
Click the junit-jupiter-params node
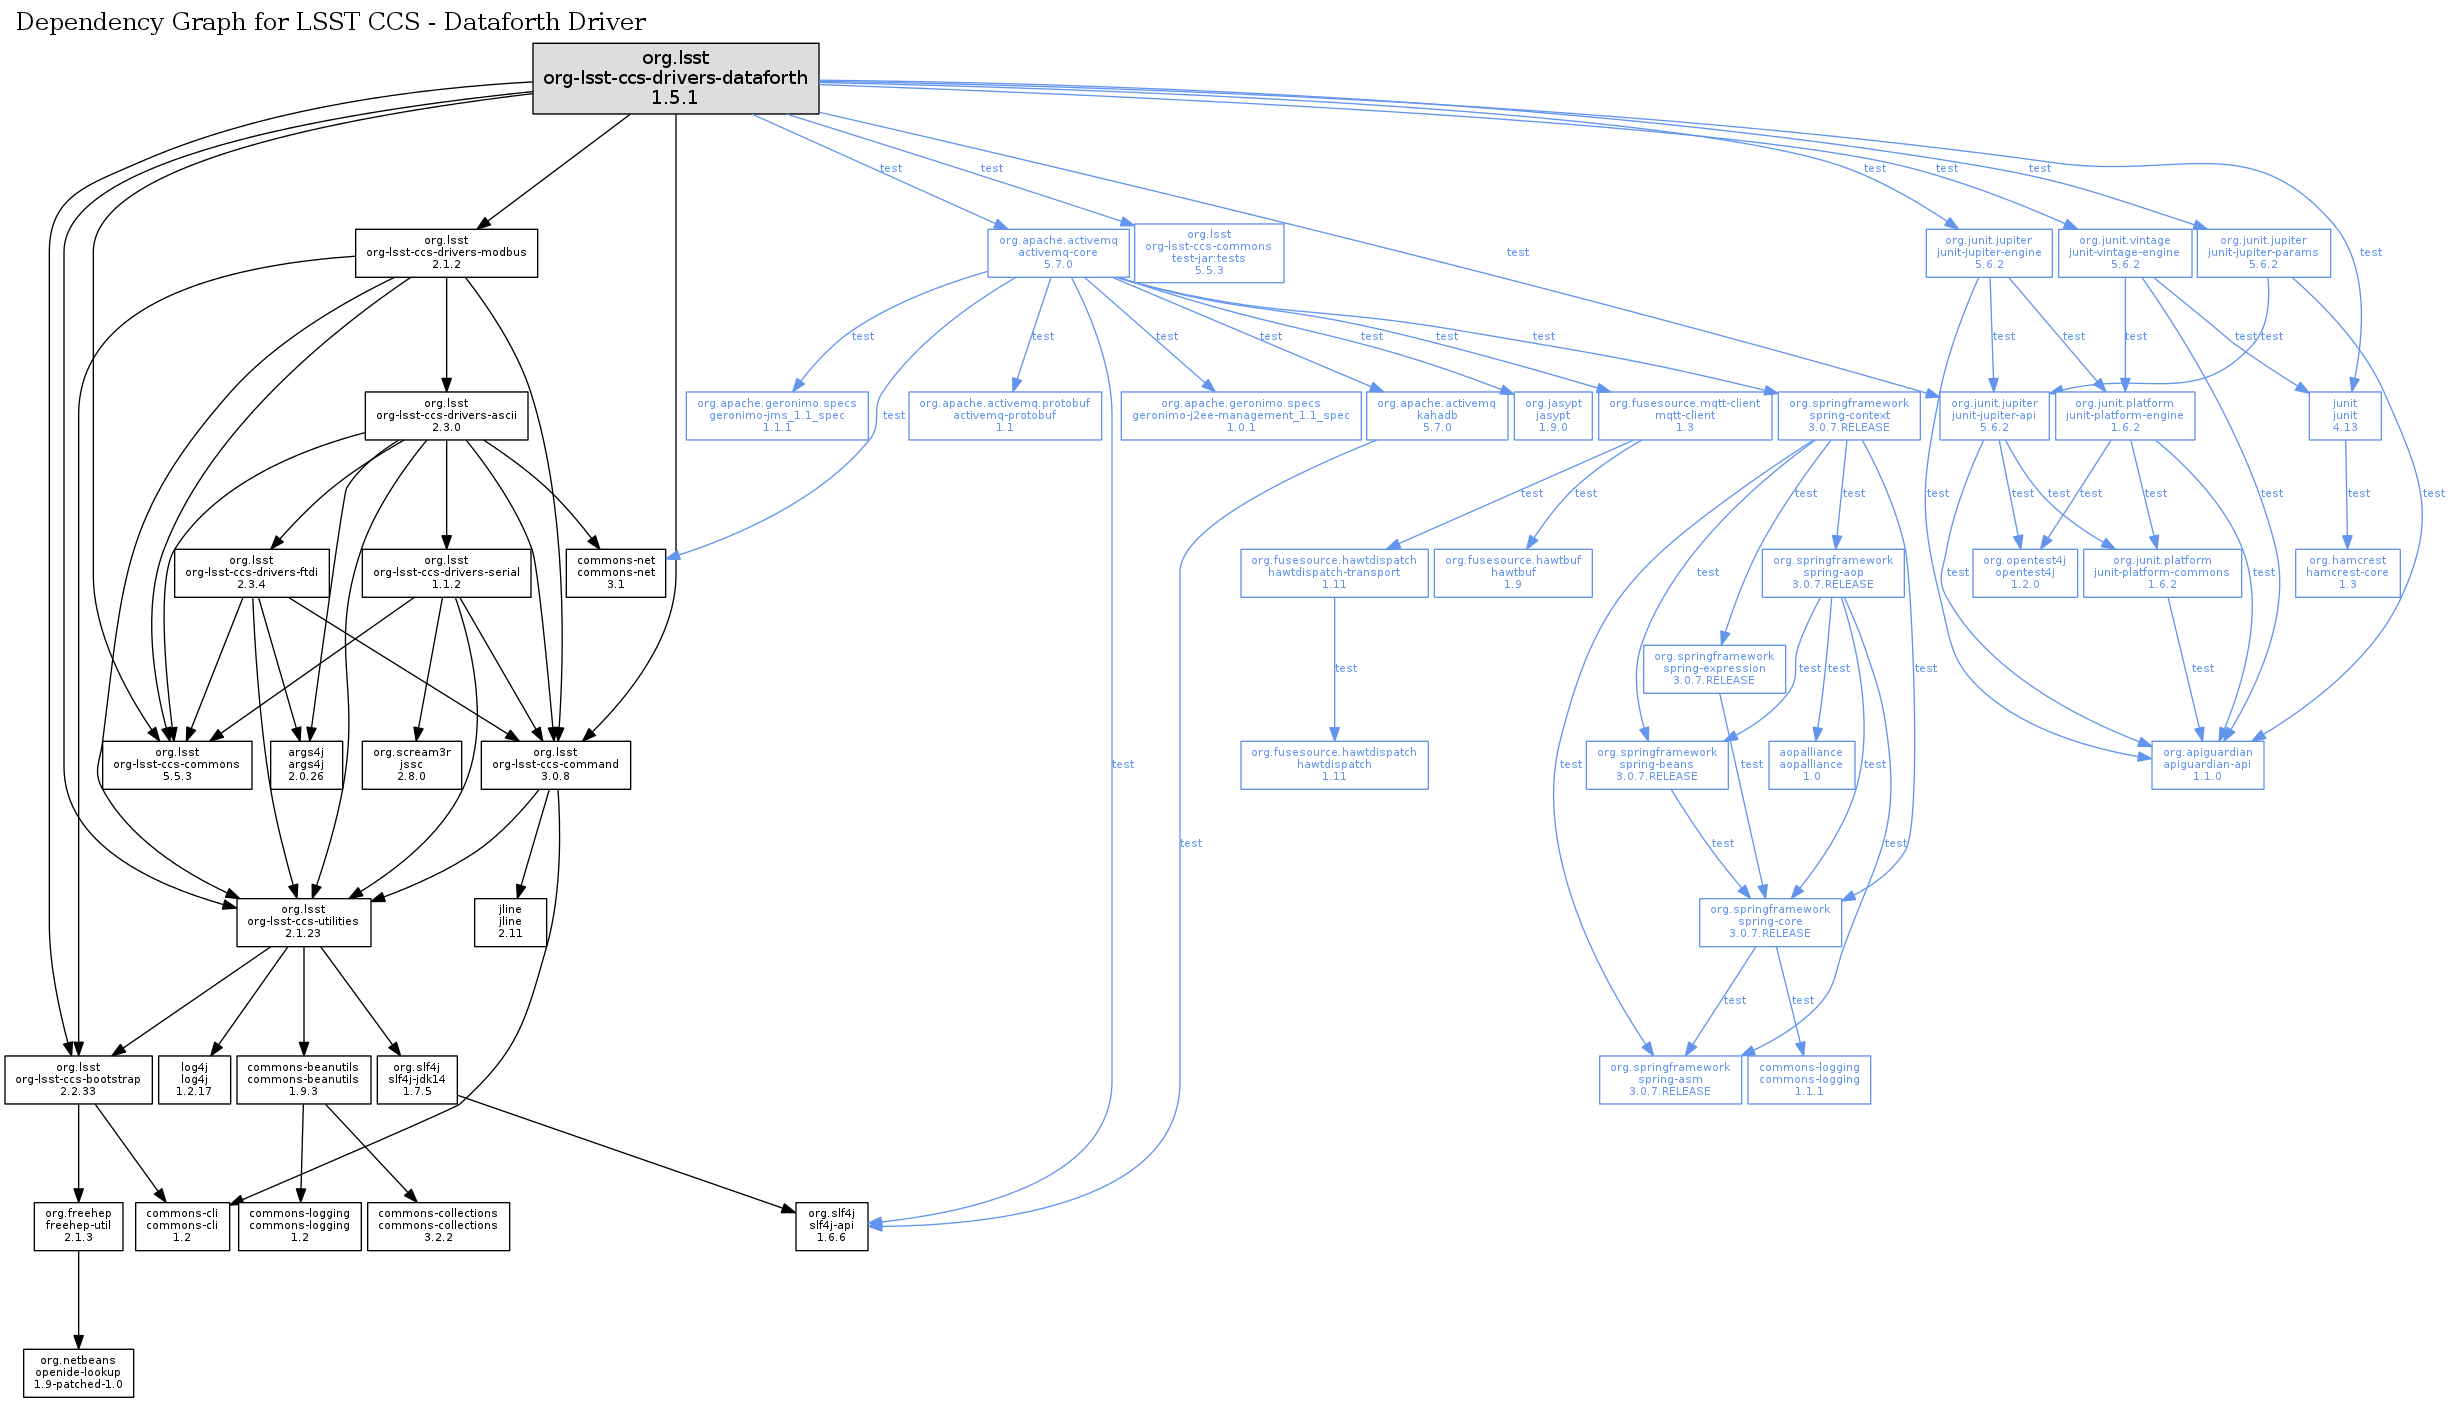[2263, 253]
